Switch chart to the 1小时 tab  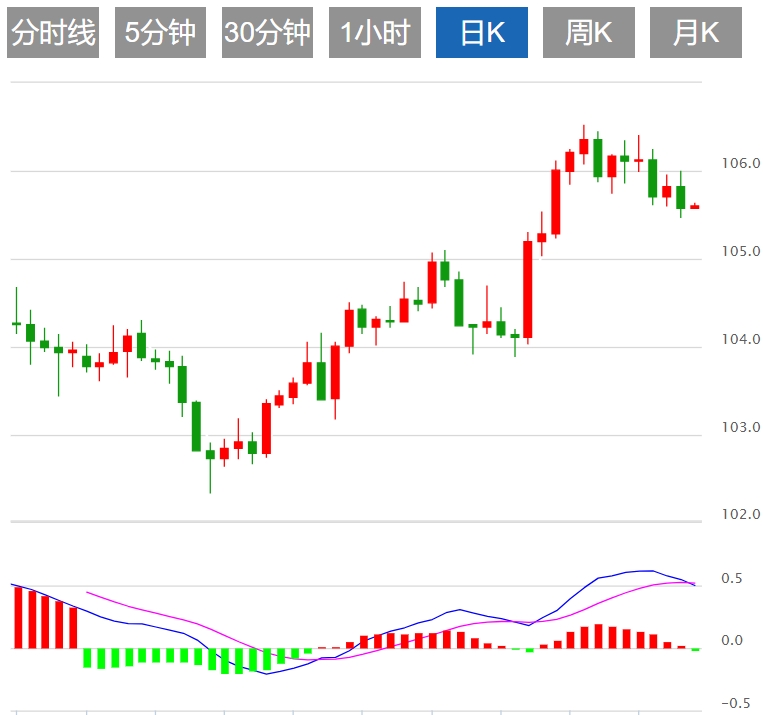[375, 33]
